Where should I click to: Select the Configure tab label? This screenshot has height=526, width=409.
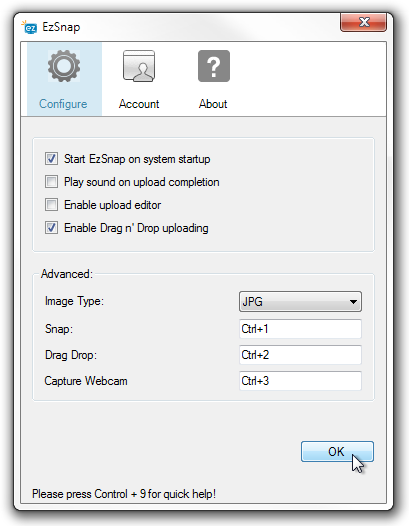tap(63, 104)
